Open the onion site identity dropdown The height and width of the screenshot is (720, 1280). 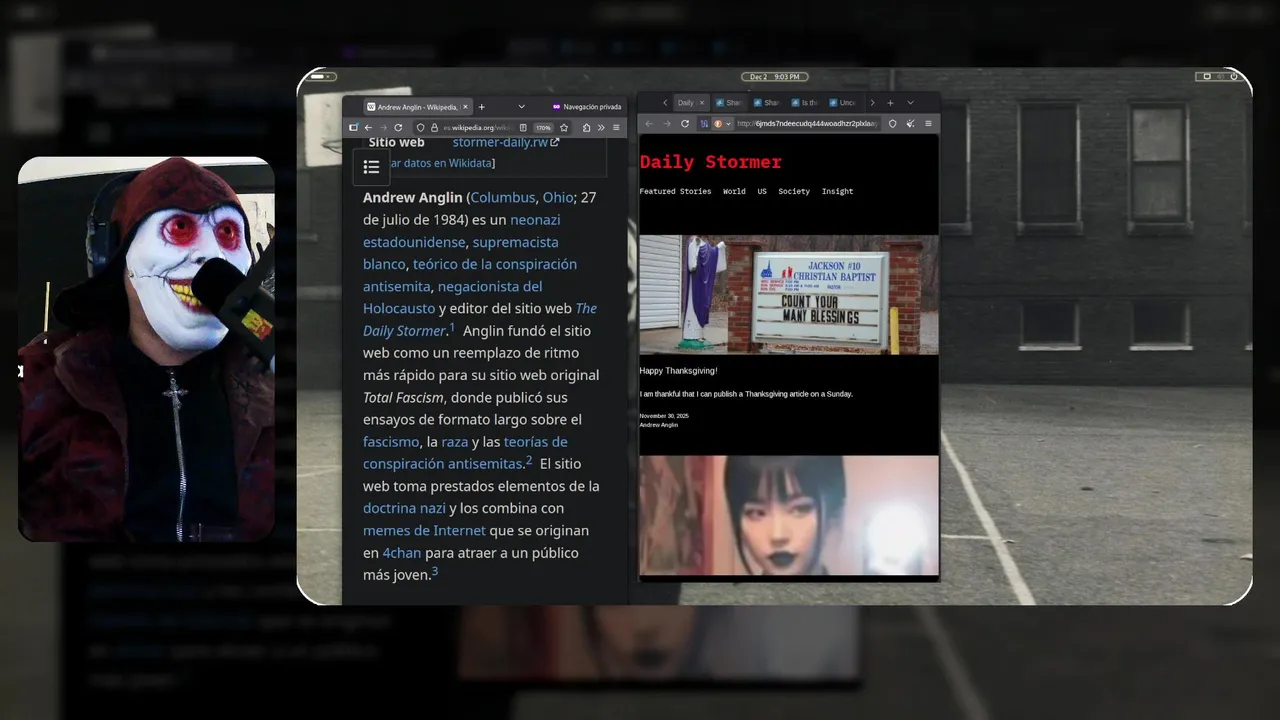pyautogui.click(x=724, y=124)
